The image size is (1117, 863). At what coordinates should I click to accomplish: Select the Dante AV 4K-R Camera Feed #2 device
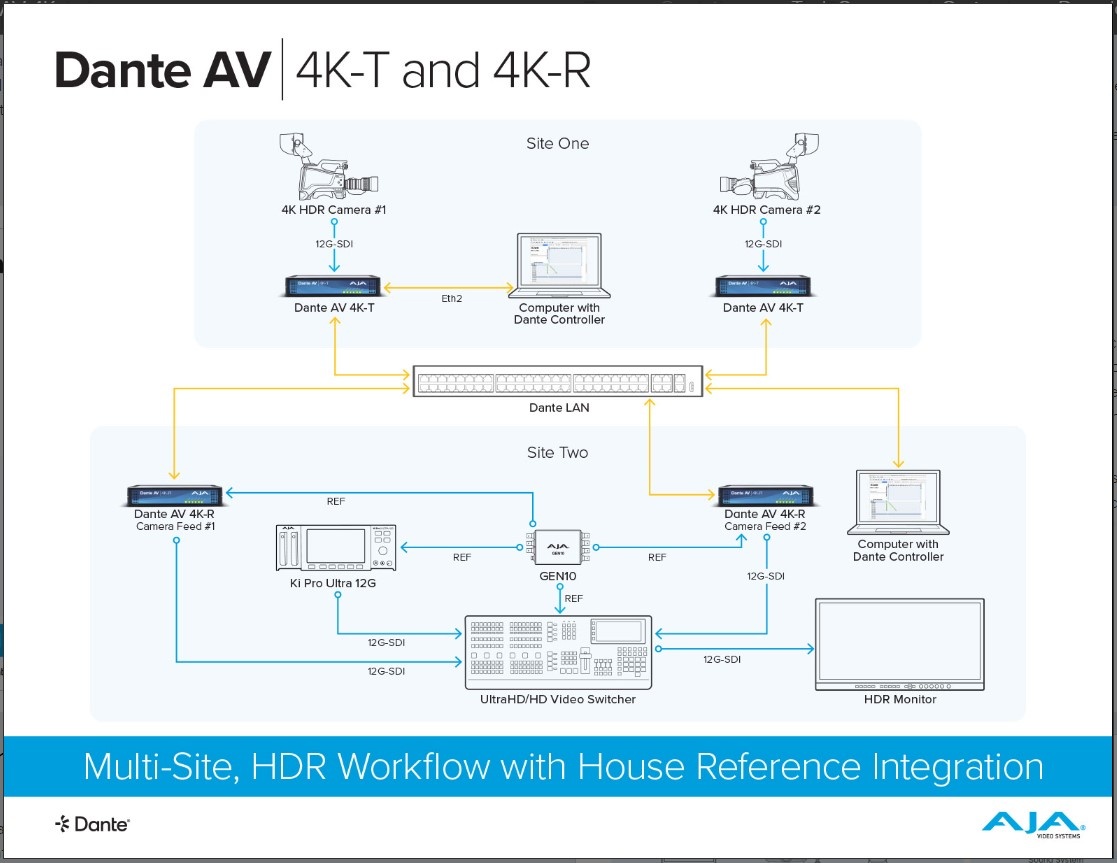click(766, 495)
